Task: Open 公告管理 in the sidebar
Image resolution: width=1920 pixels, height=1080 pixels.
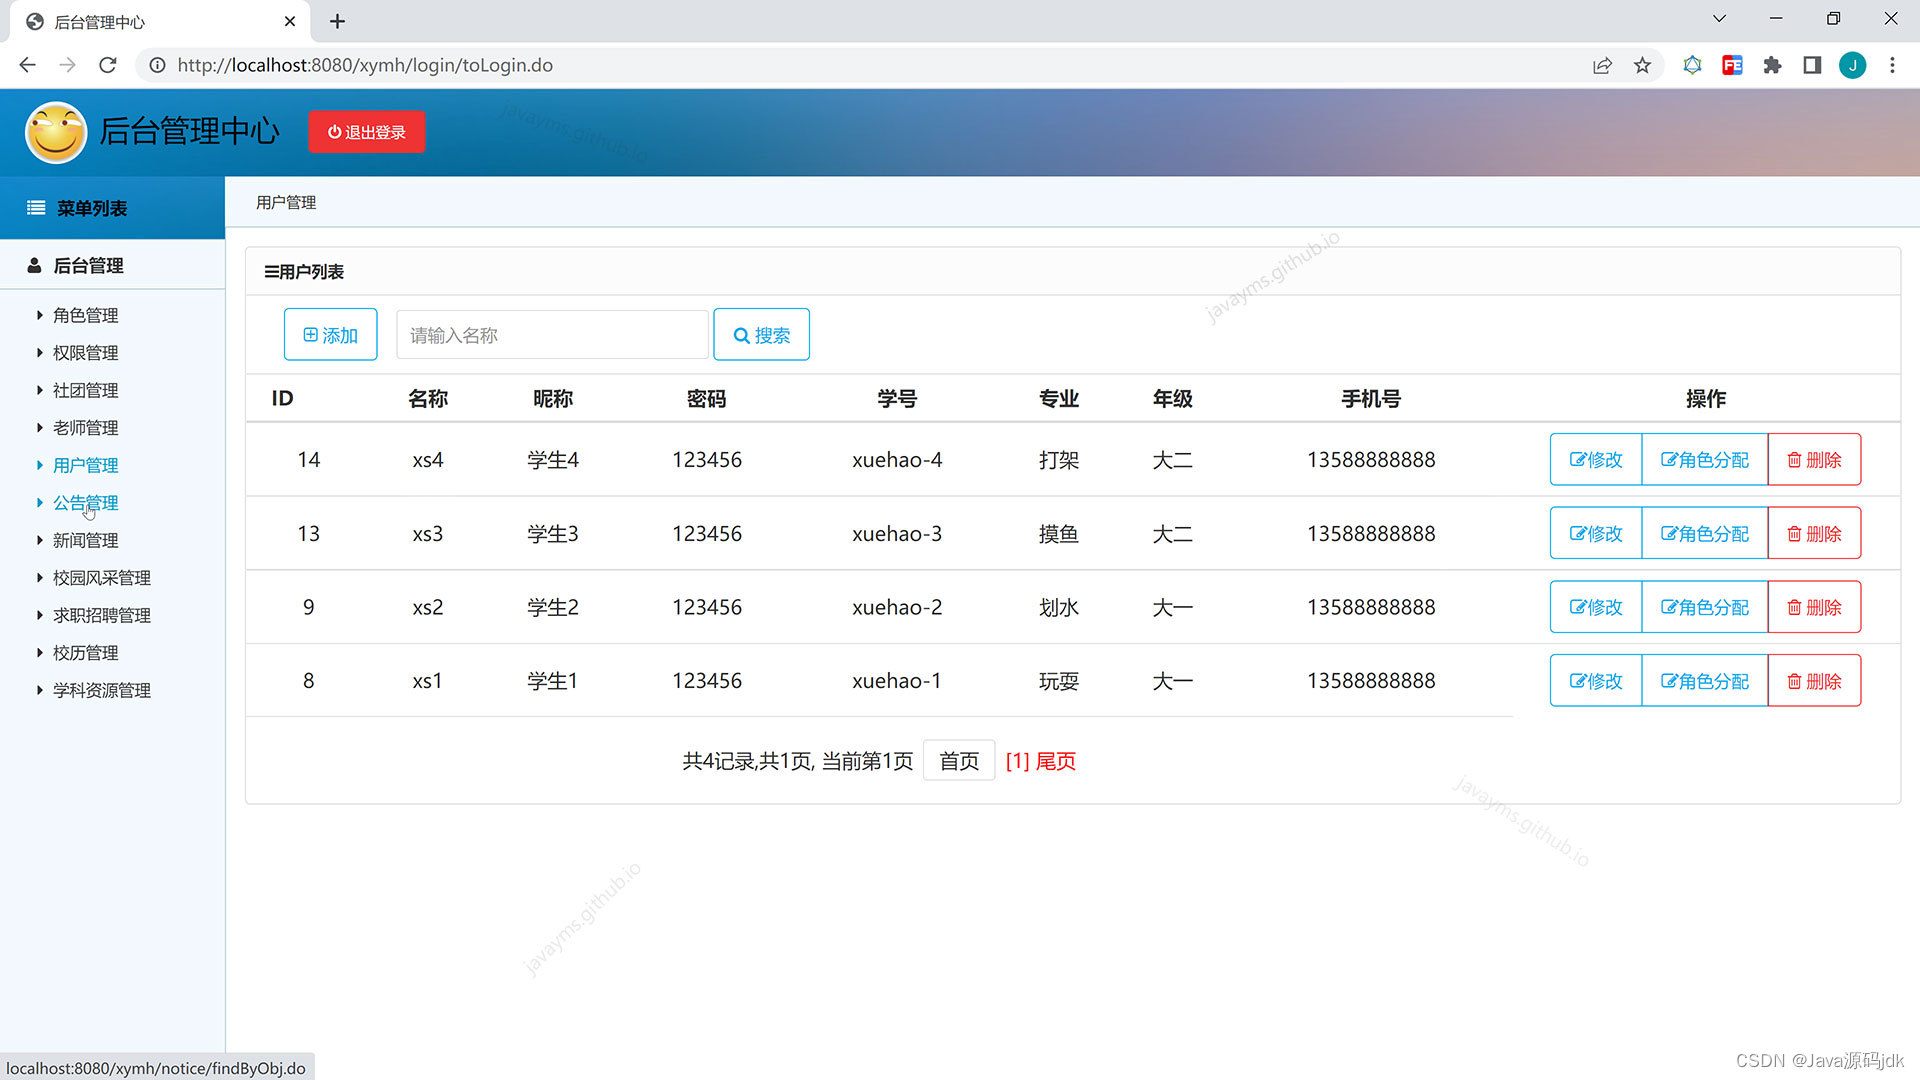Action: [x=85, y=503]
